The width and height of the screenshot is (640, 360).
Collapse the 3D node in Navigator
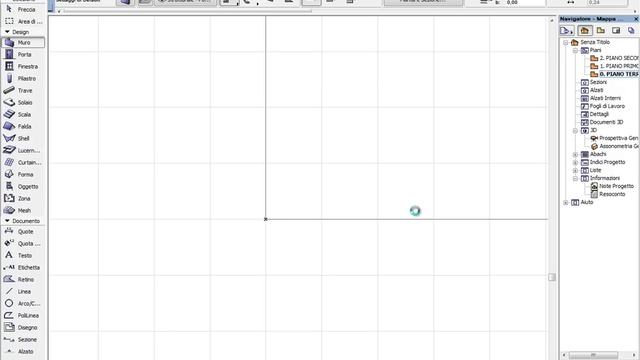point(576,130)
